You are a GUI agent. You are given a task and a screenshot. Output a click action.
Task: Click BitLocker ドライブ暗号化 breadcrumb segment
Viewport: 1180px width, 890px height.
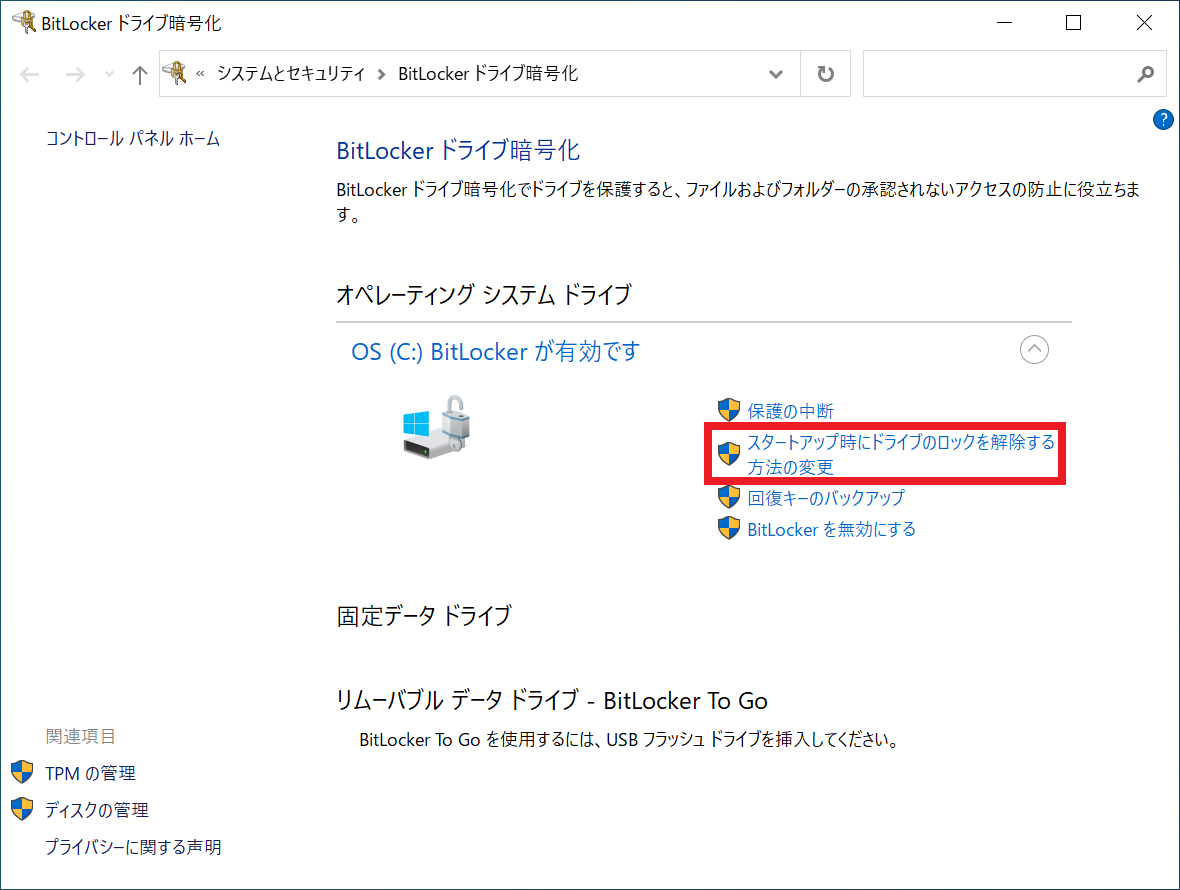[x=488, y=74]
